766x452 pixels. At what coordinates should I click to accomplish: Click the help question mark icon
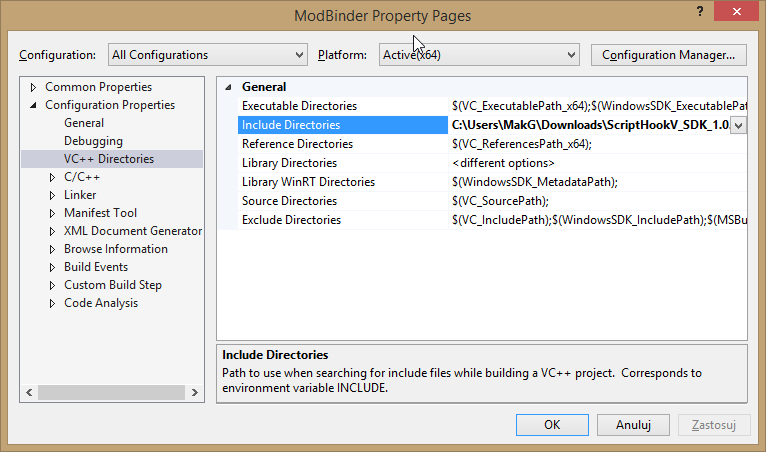pyautogui.click(x=697, y=11)
